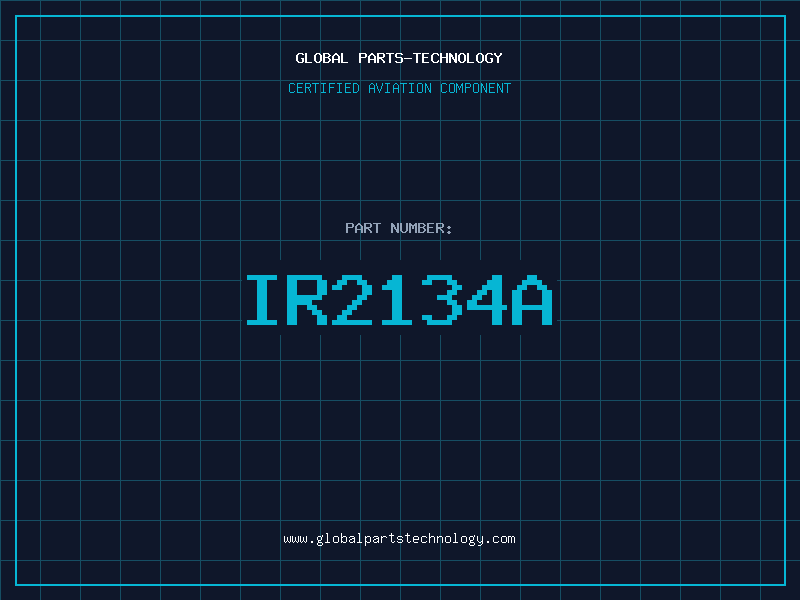The image size is (800, 600).
Task: Open the www.globalpartstechnology.com link
Action: pyautogui.click(x=399, y=539)
